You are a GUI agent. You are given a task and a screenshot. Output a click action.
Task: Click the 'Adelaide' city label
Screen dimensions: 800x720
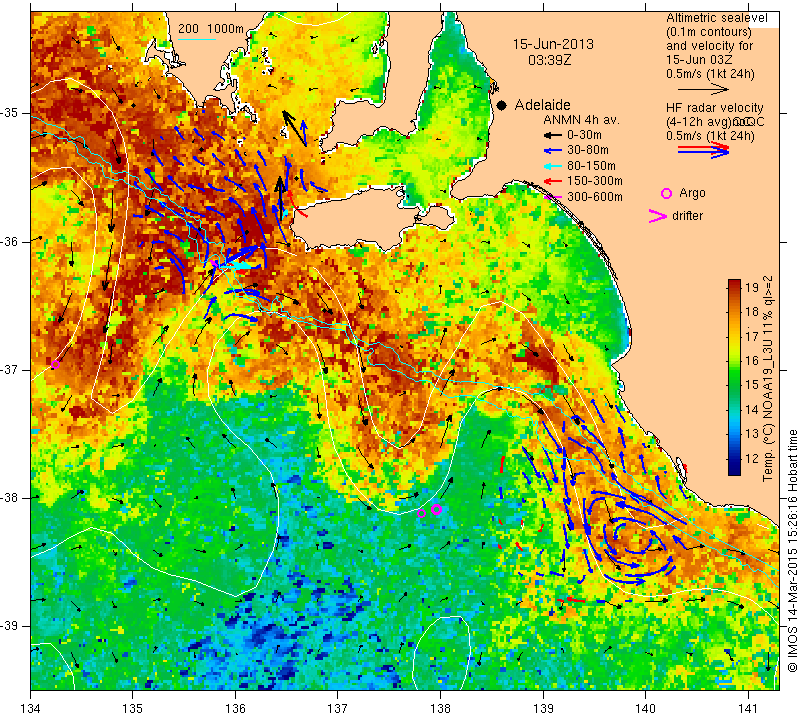(x=542, y=105)
